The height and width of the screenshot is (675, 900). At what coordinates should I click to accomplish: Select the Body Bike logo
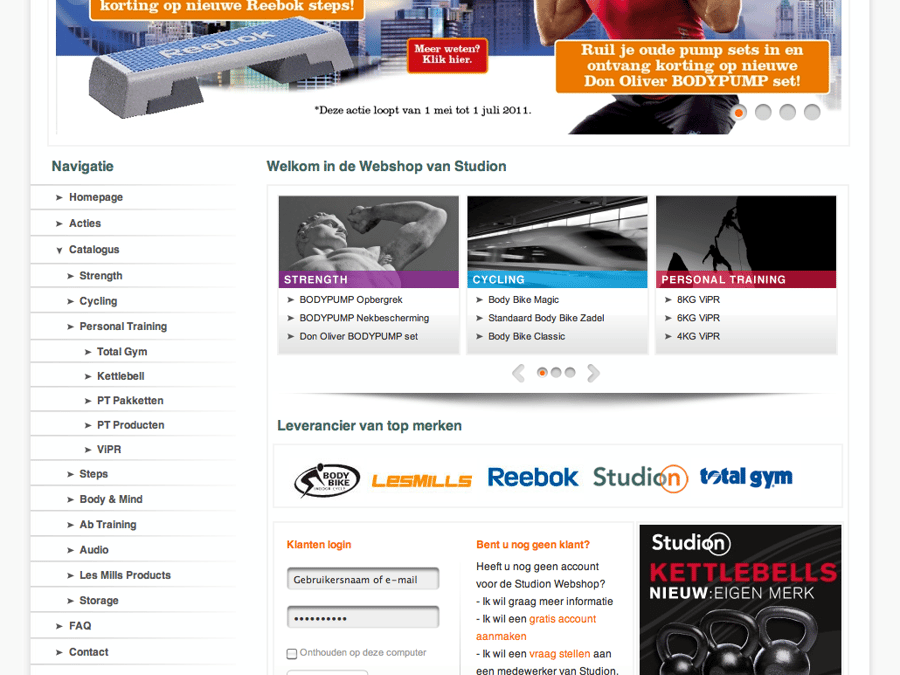coord(325,479)
